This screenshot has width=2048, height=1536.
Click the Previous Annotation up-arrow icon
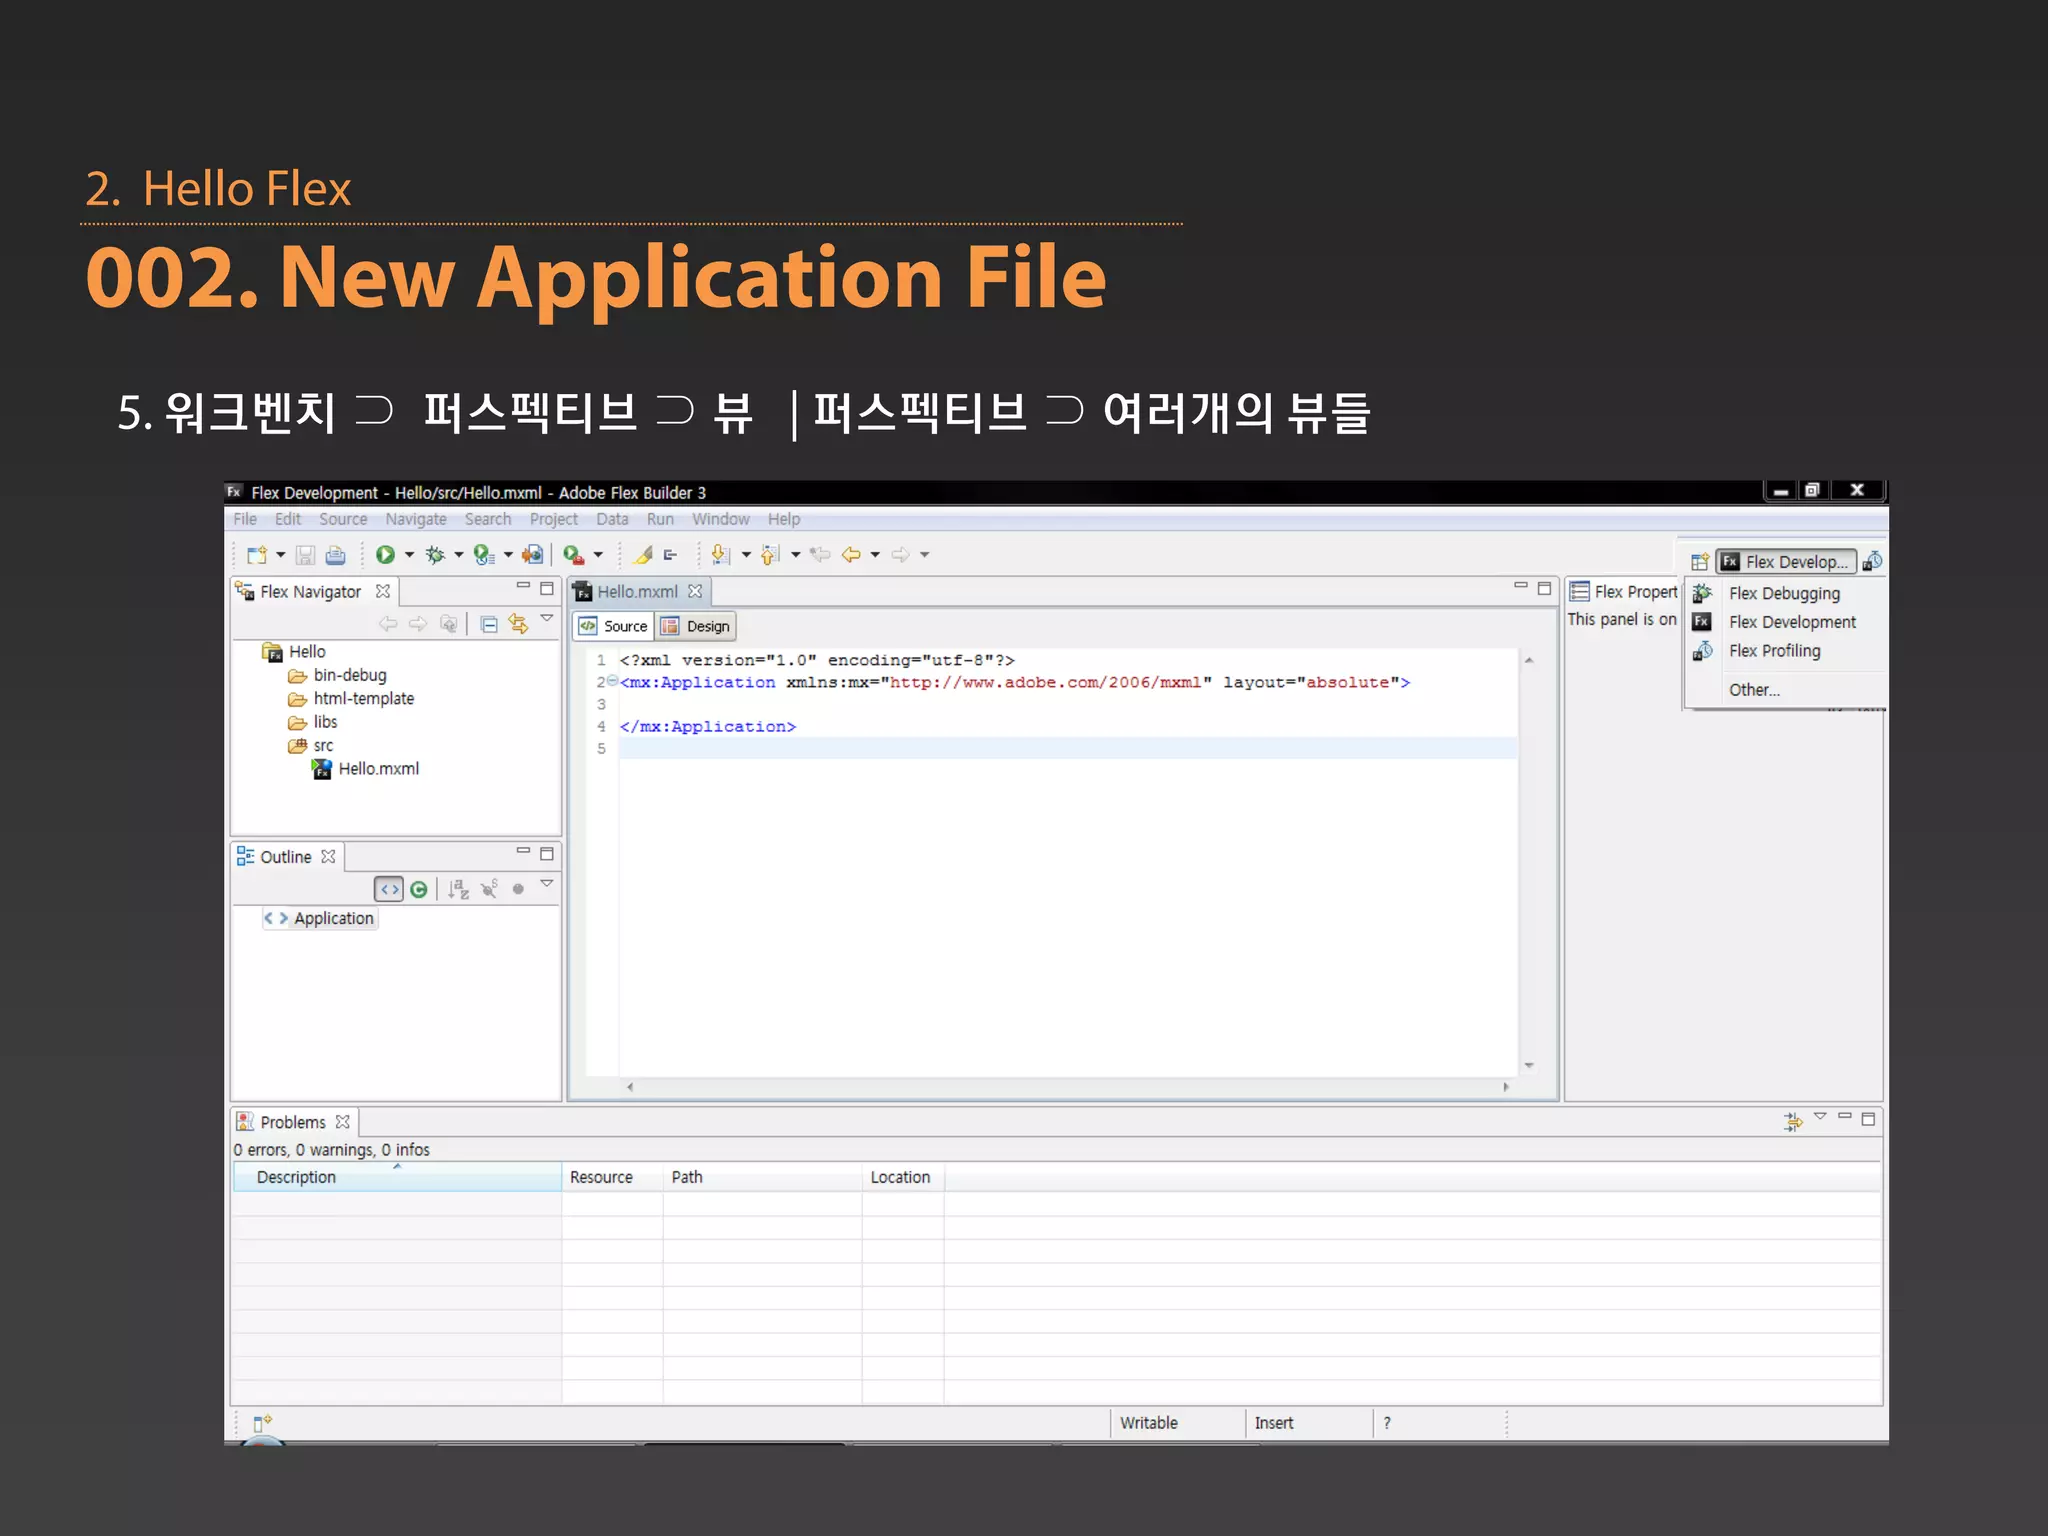click(x=770, y=555)
